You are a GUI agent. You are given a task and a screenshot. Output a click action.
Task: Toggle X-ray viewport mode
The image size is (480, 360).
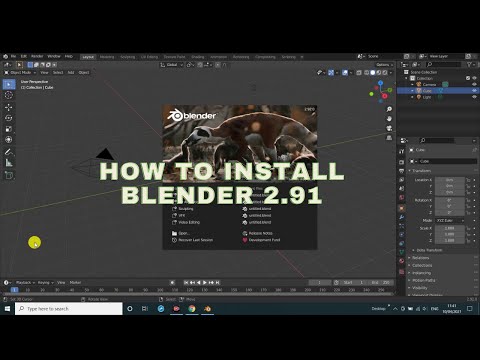pos(359,72)
